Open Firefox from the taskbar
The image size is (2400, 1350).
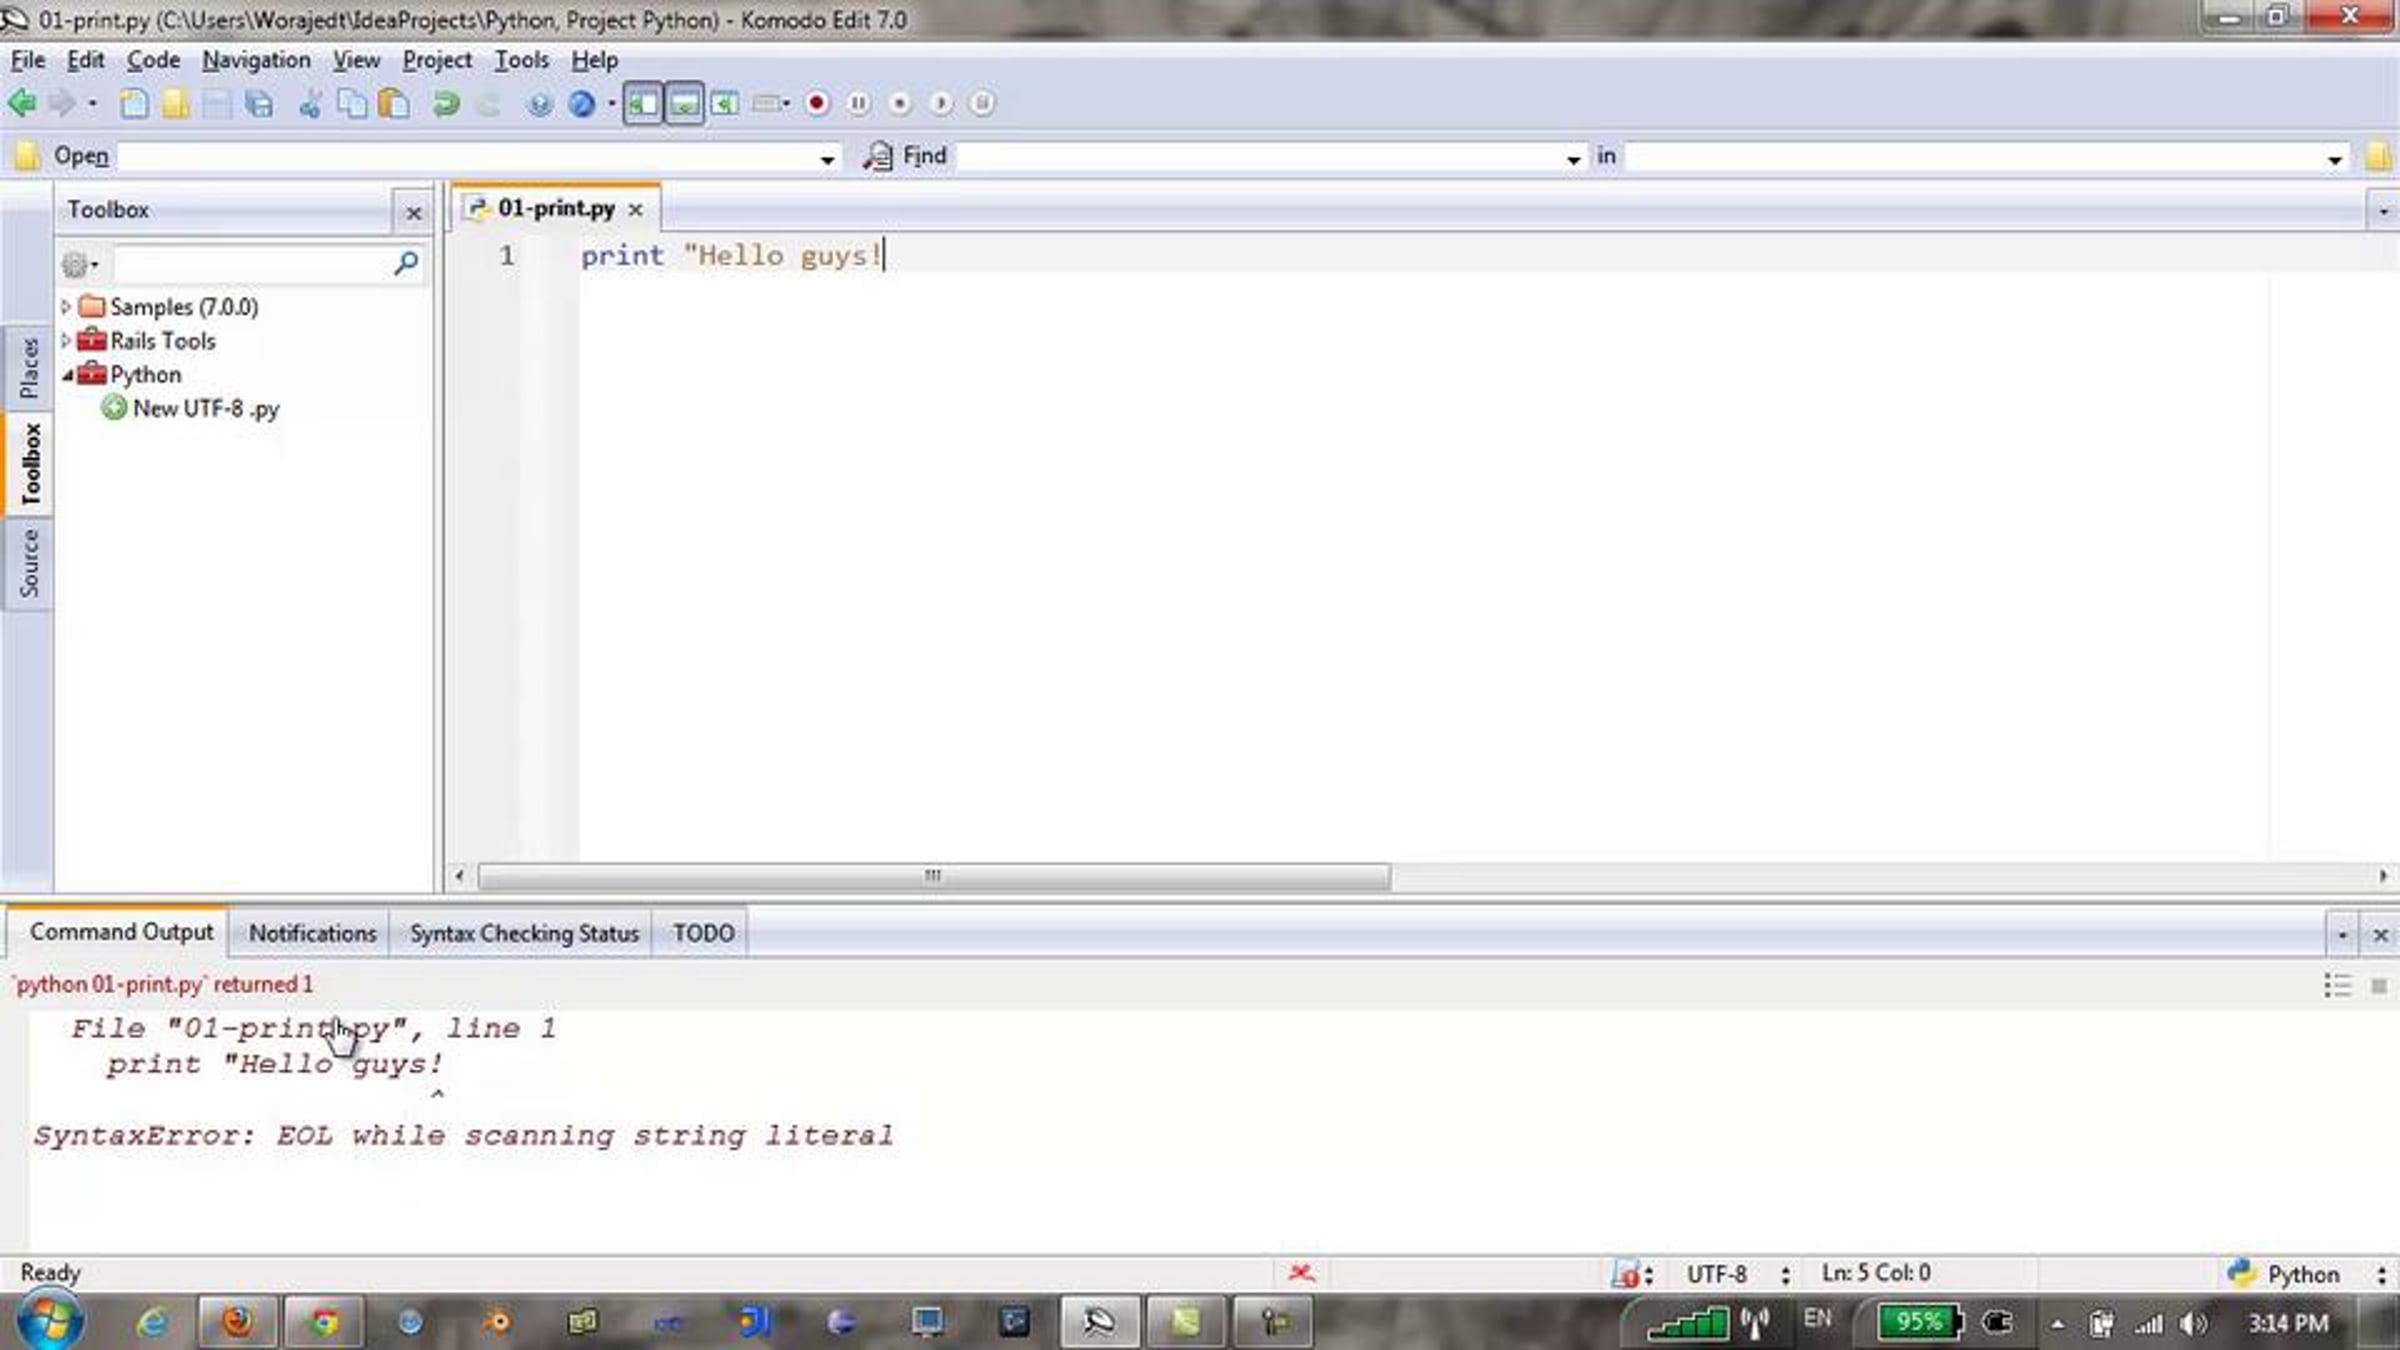[237, 1322]
